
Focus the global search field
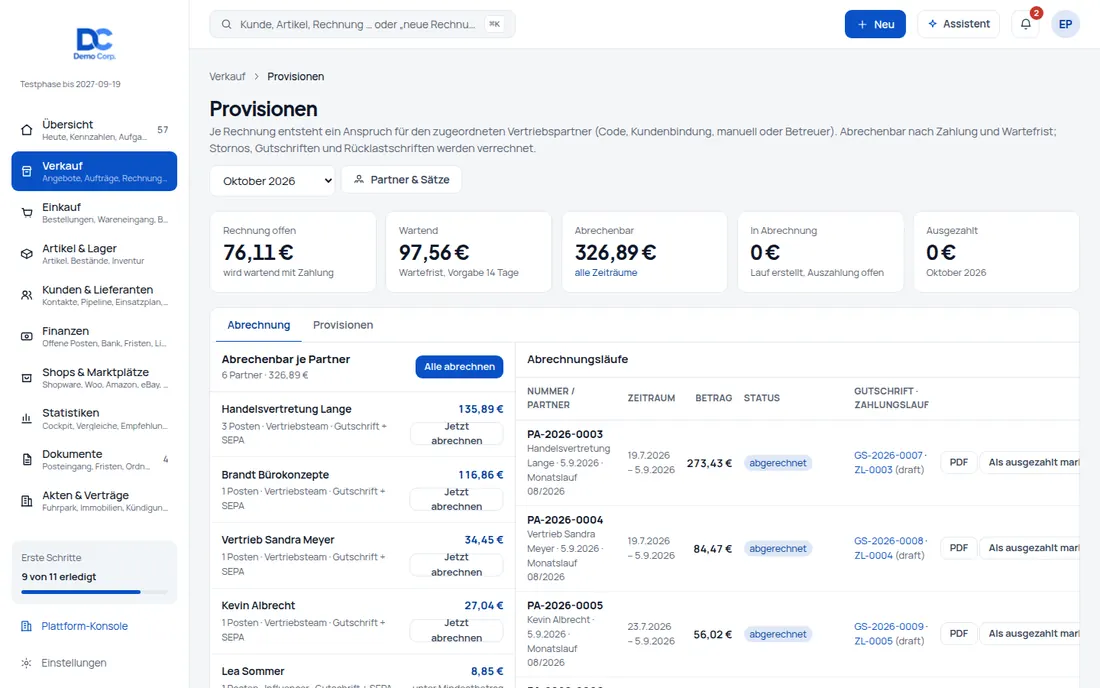362,24
